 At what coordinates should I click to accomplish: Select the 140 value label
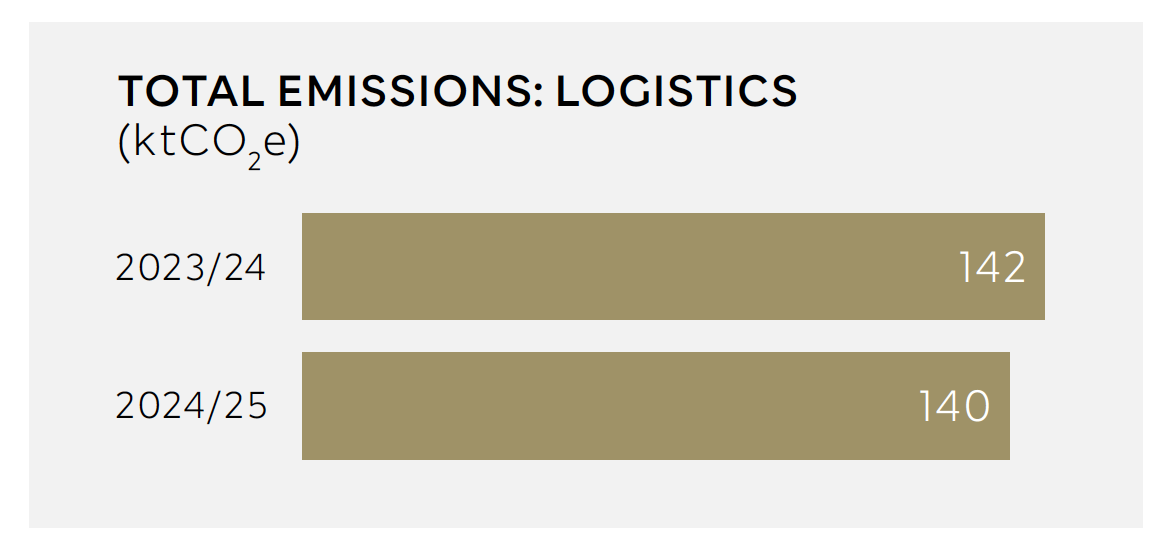tap(954, 407)
